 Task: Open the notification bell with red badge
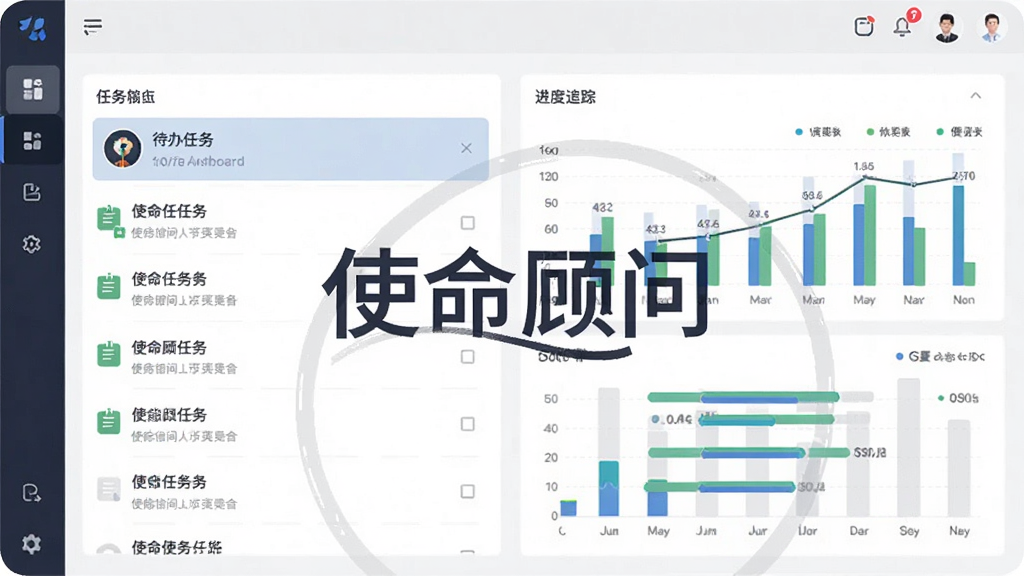click(904, 25)
